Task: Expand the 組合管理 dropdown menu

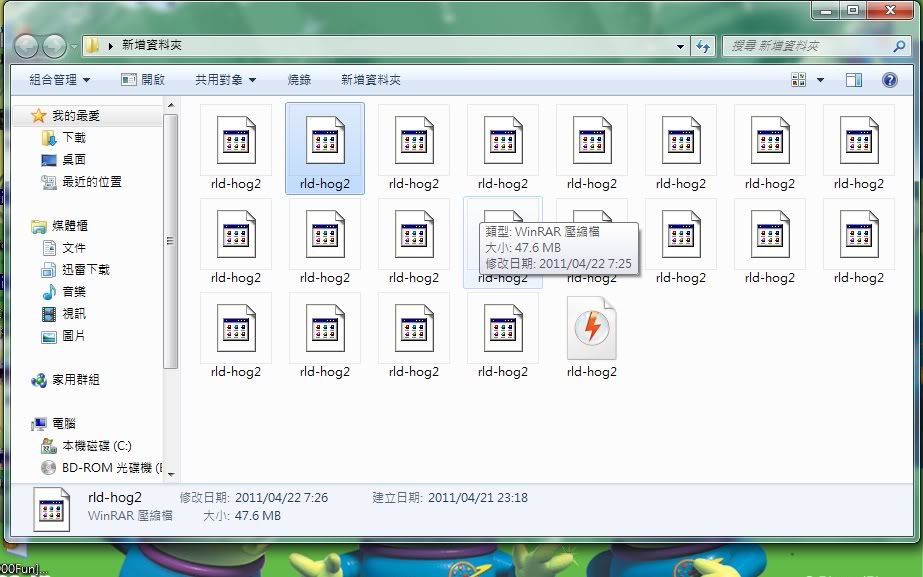Action: (x=60, y=80)
